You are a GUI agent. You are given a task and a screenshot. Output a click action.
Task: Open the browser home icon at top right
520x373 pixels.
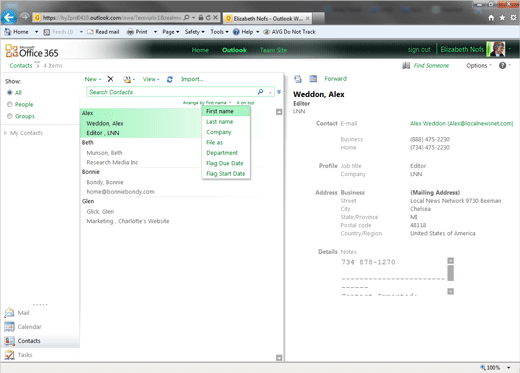pyautogui.click(x=491, y=18)
